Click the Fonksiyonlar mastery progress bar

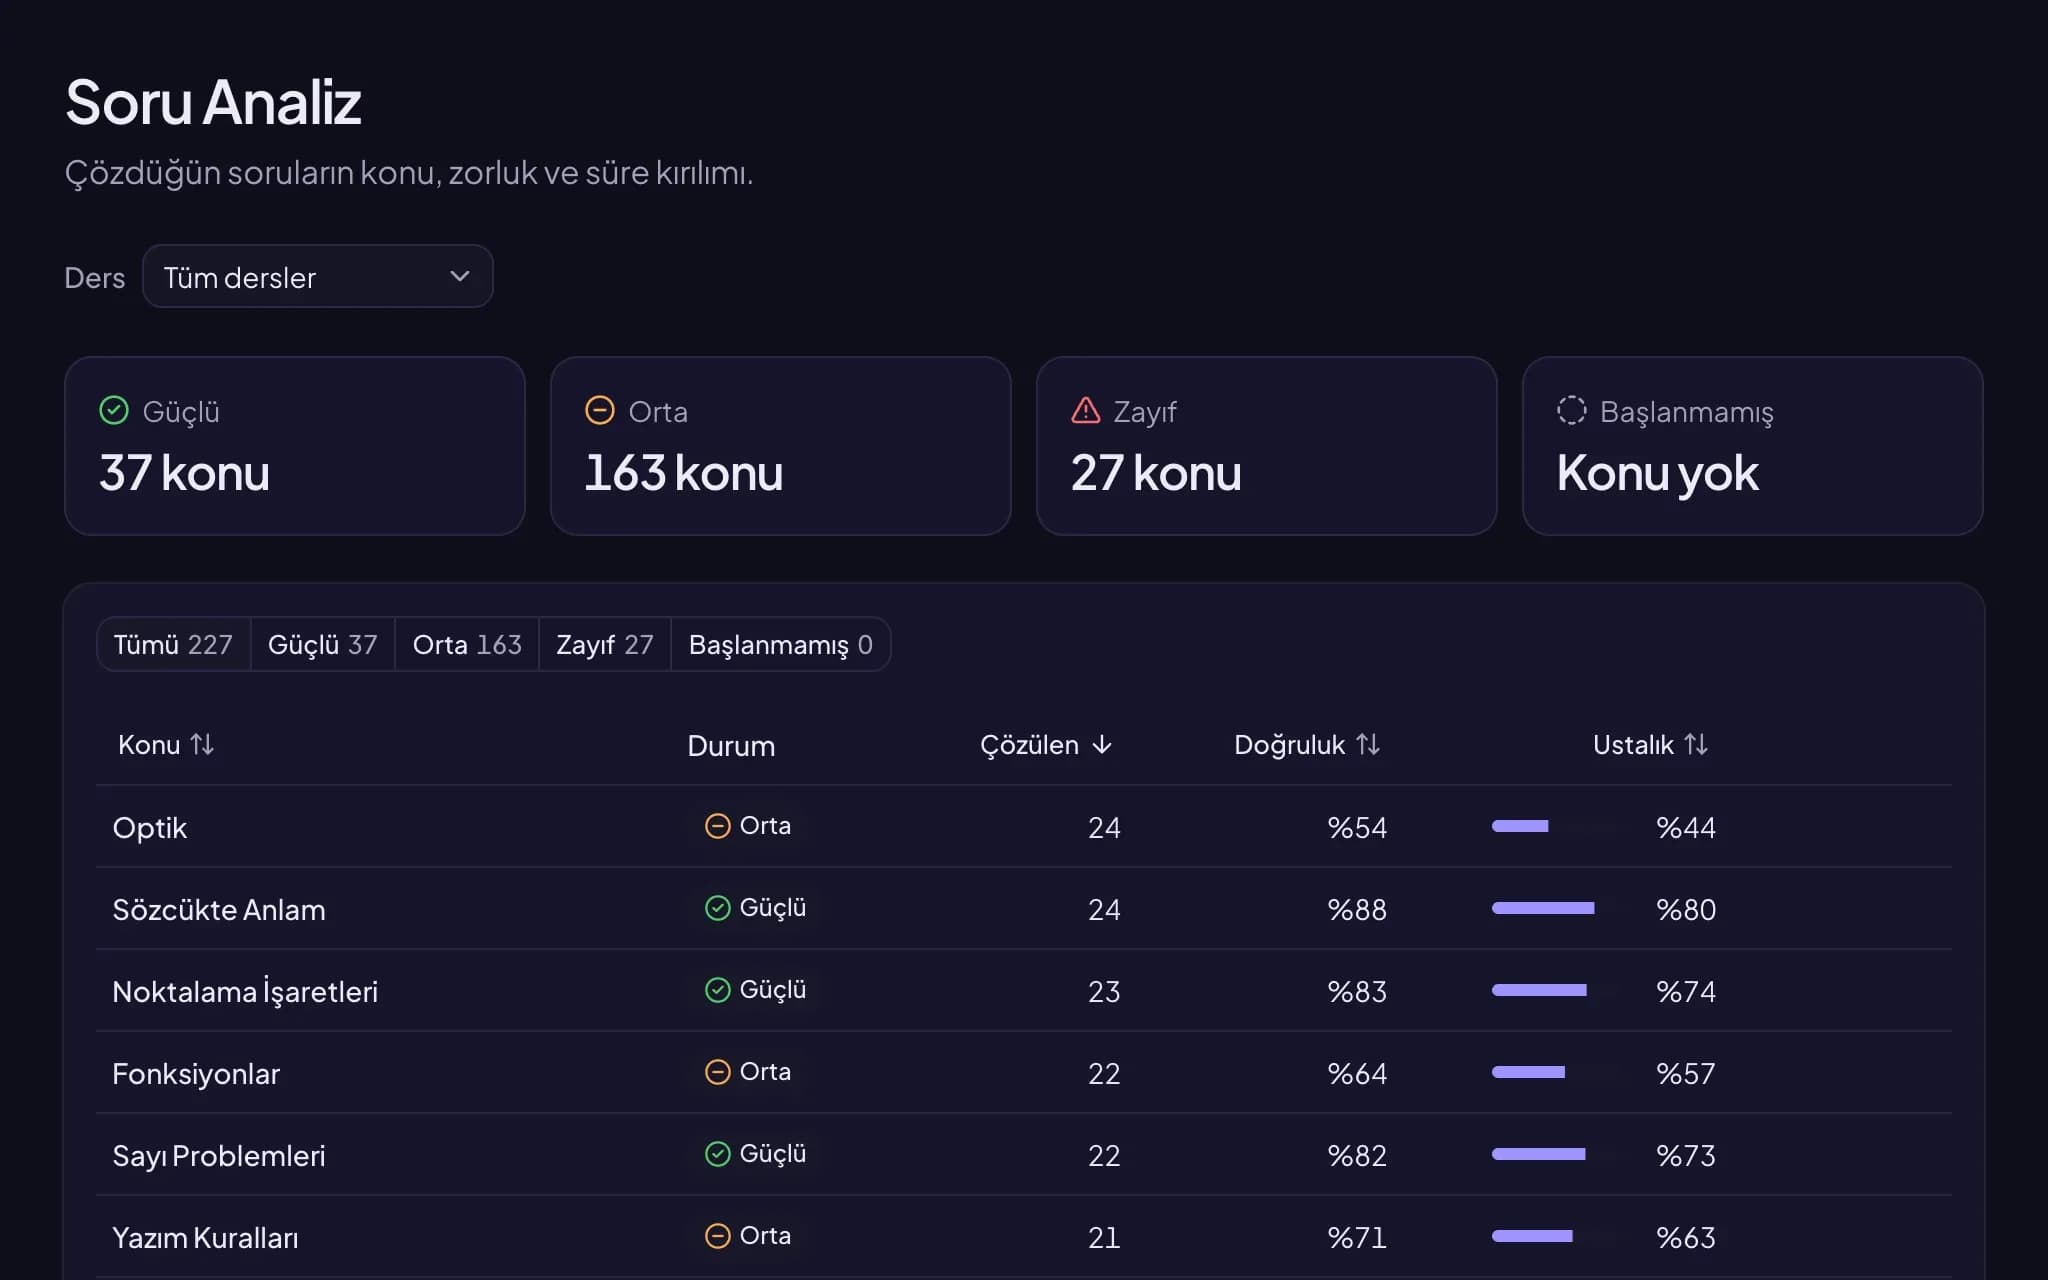click(1556, 1072)
